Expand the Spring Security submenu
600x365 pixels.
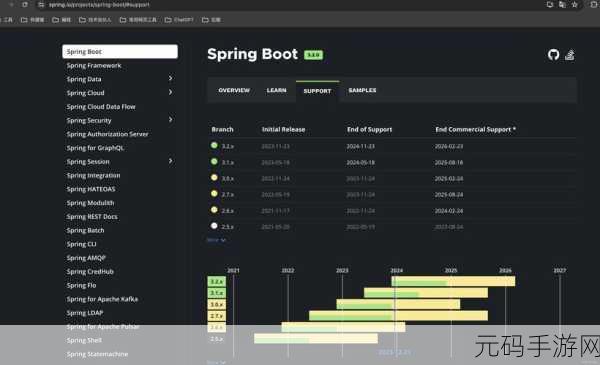click(171, 120)
